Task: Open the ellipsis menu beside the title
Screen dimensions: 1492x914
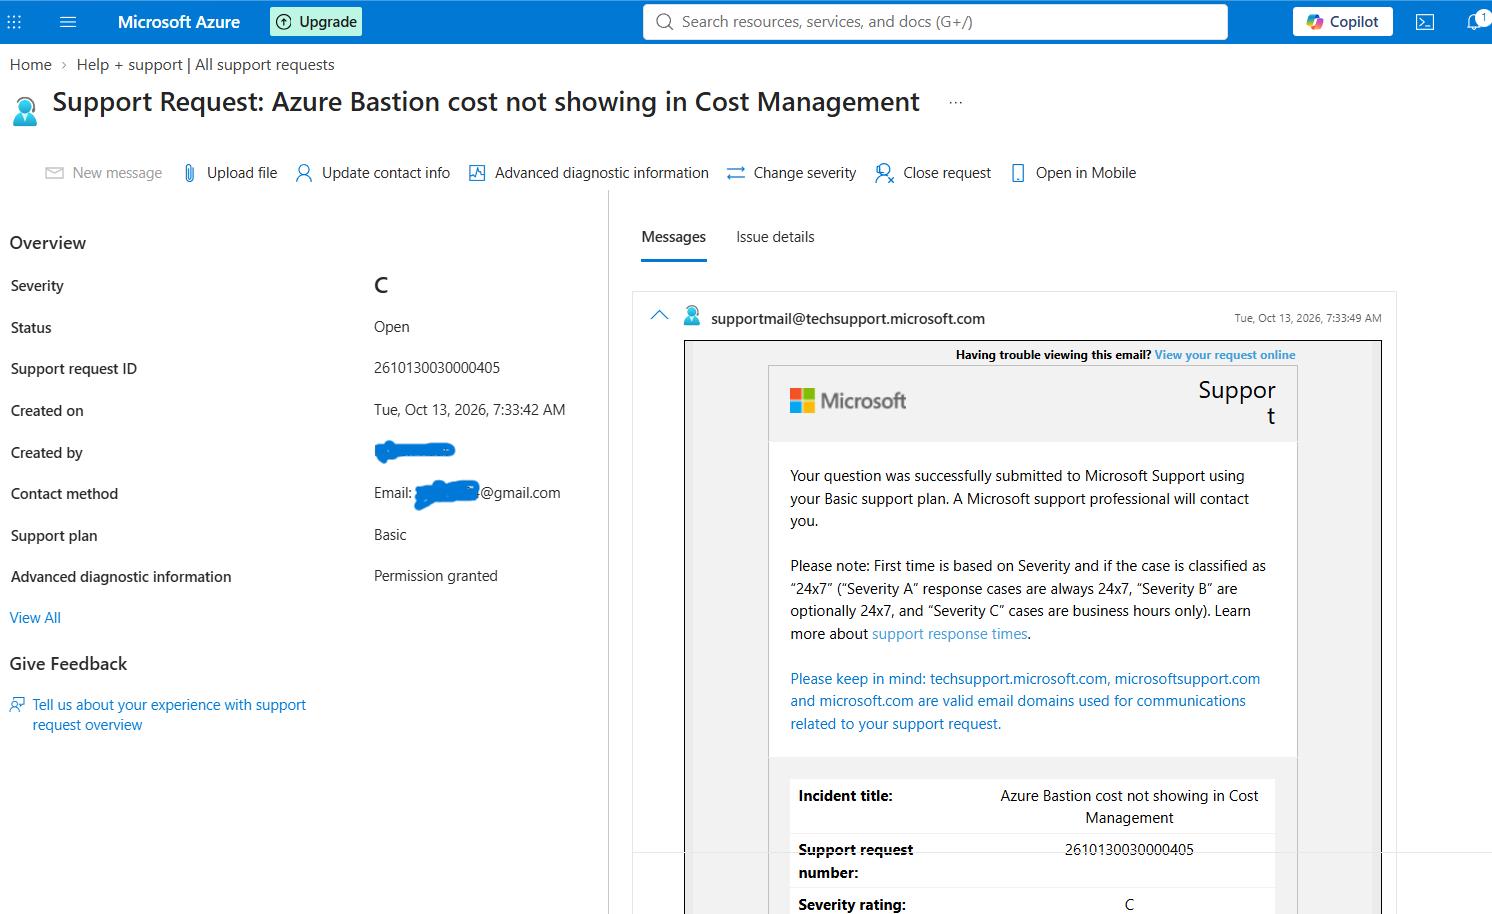Action: click(x=956, y=102)
